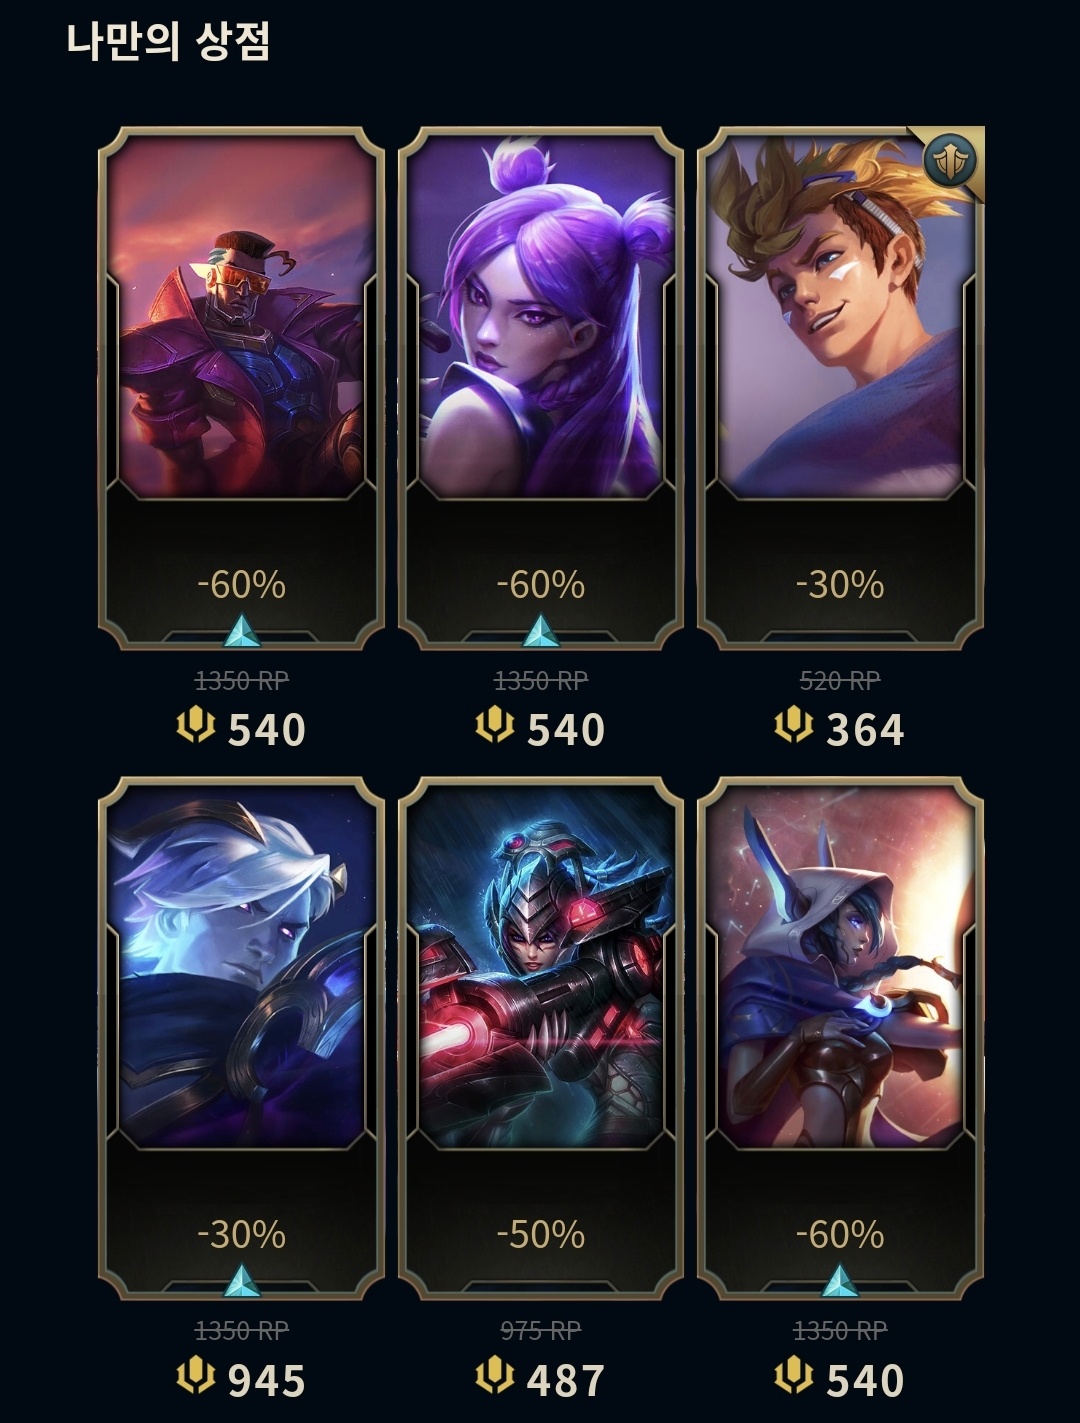Click the RP coin icon beside 487
Image resolution: width=1080 pixels, height=1423 pixels.
[x=494, y=1377]
